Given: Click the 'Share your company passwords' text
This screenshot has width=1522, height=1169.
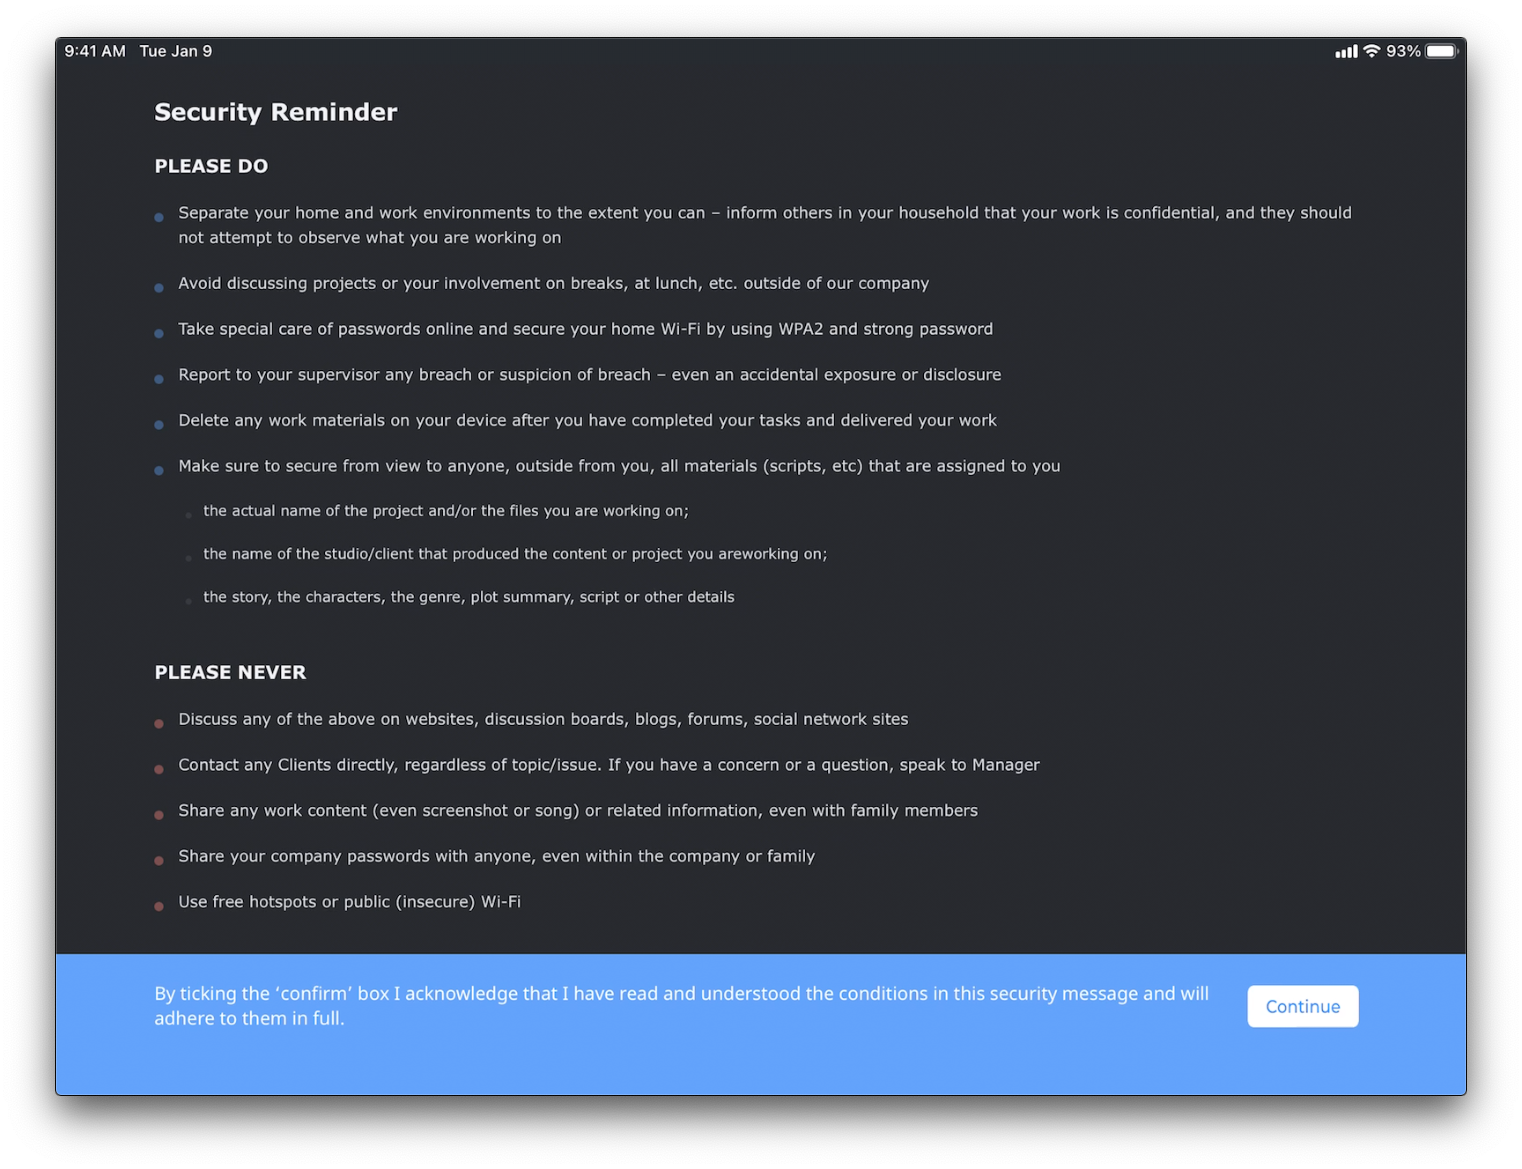Looking at the screenshot, I should (497, 856).
